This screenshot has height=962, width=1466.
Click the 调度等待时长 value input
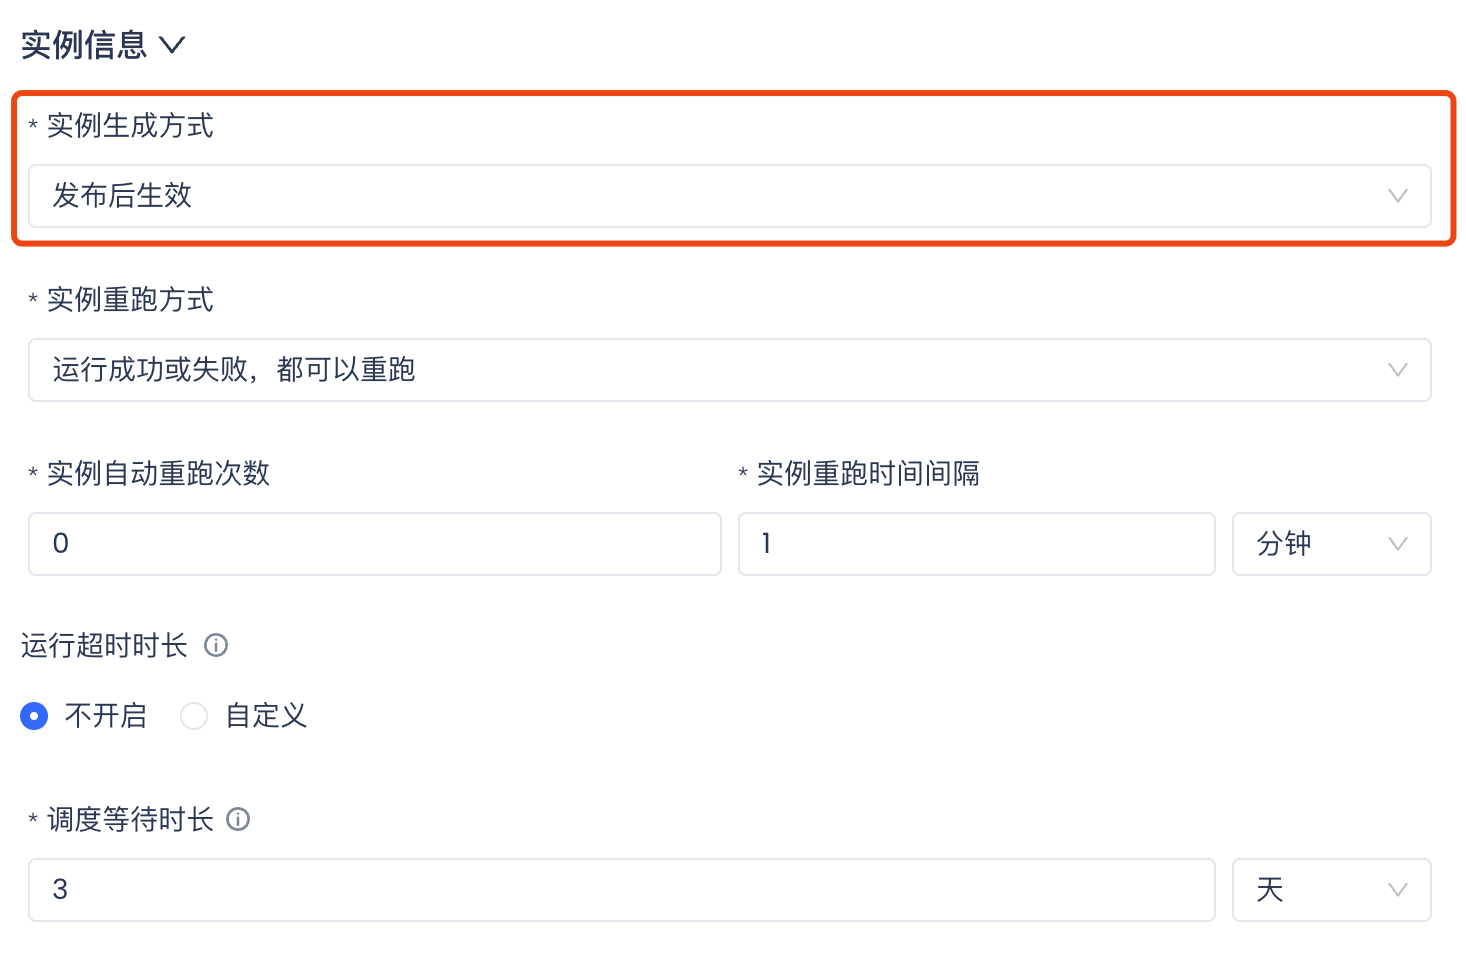tap(620, 890)
